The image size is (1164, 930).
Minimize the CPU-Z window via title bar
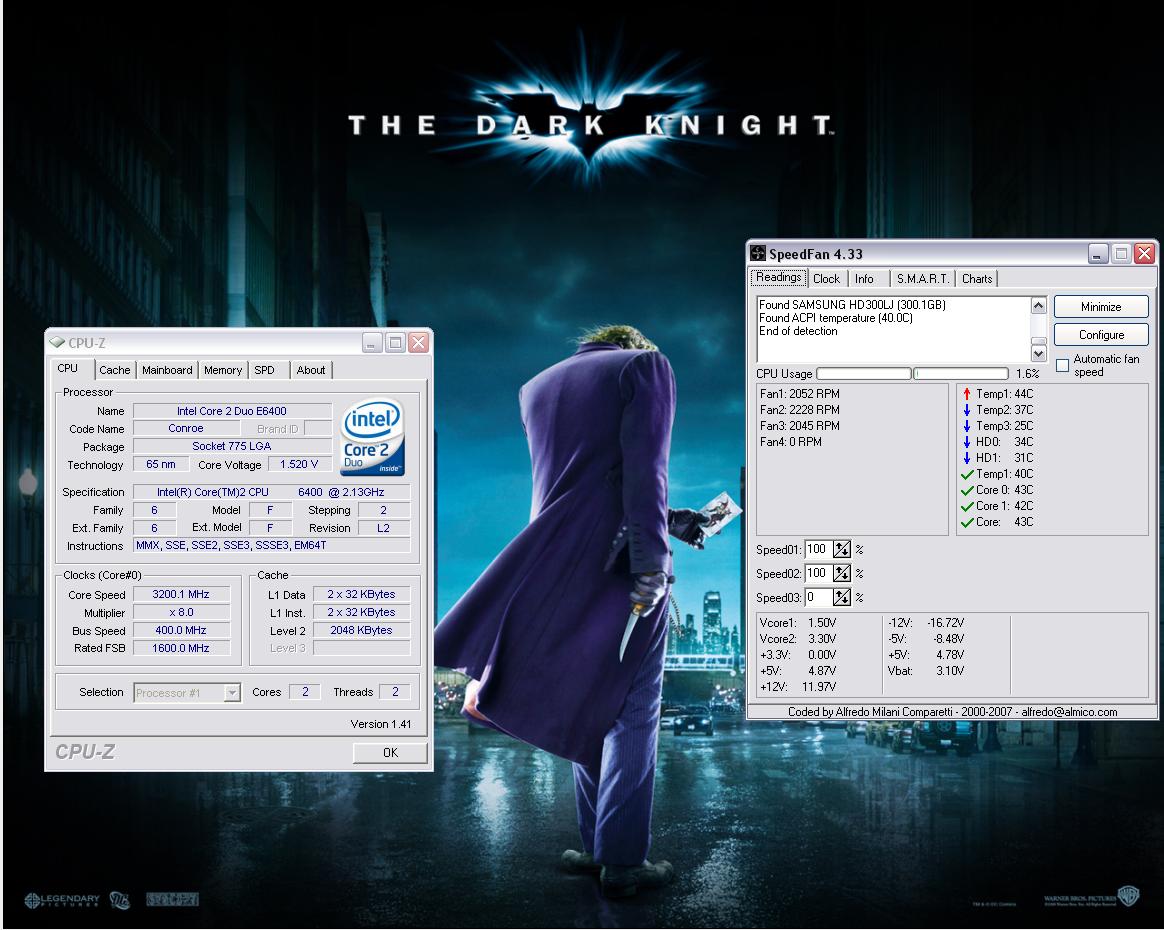pyautogui.click(x=373, y=342)
